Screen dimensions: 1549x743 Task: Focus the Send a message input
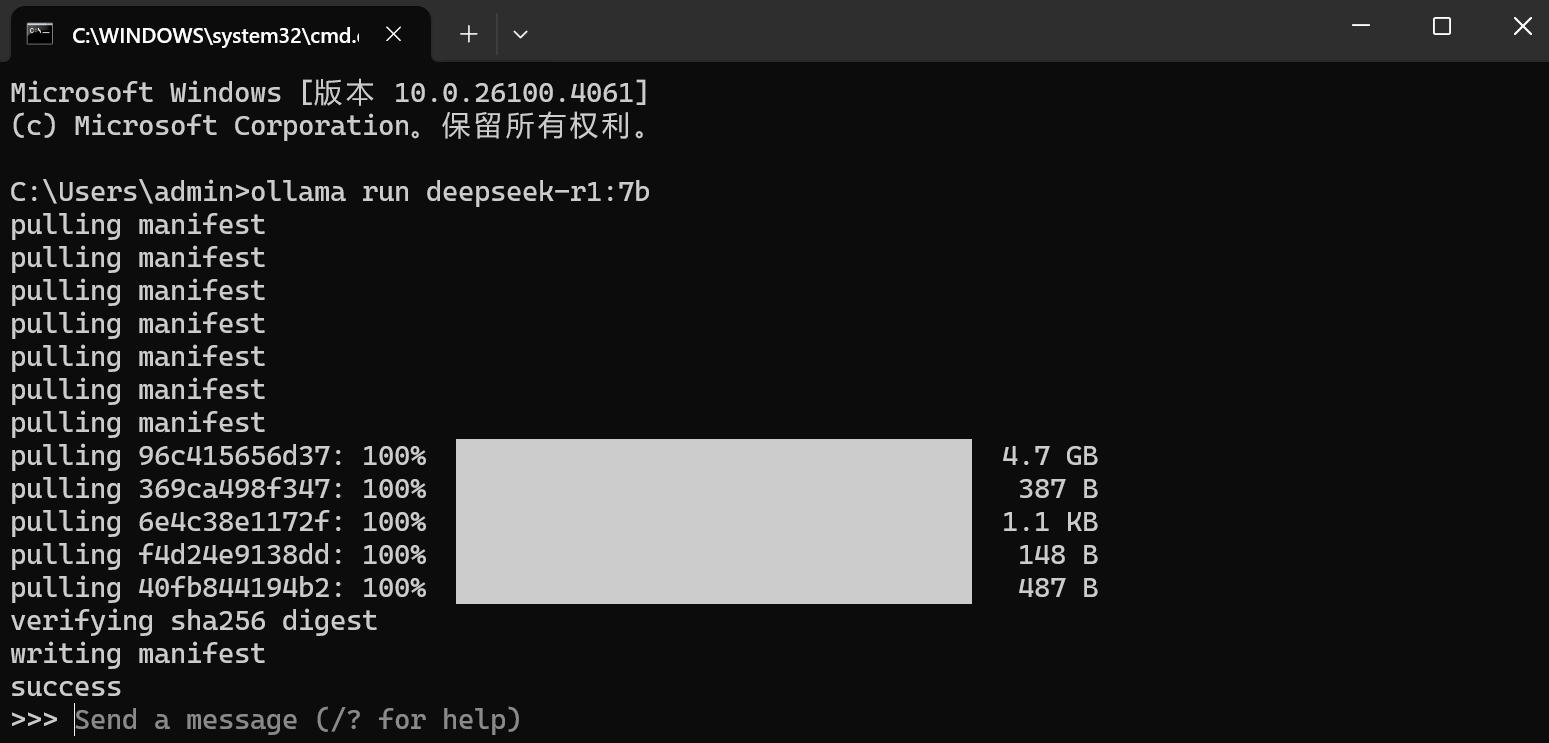tap(298, 720)
